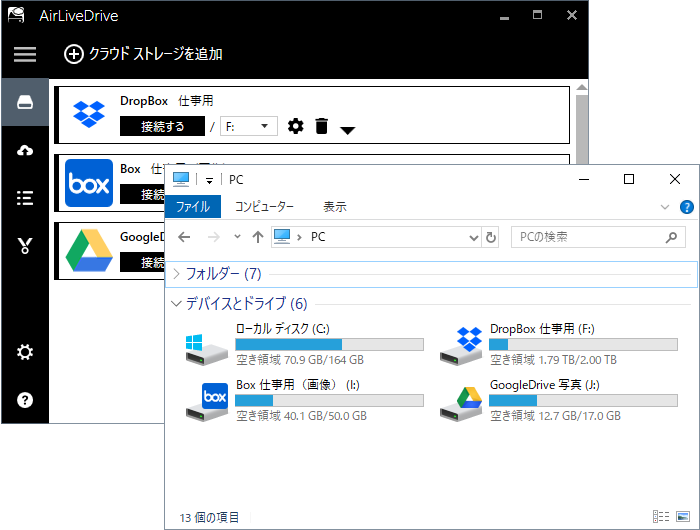Open the 表示 ribbon tab
This screenshot has width=700, height=530.
tap(334, 207)
